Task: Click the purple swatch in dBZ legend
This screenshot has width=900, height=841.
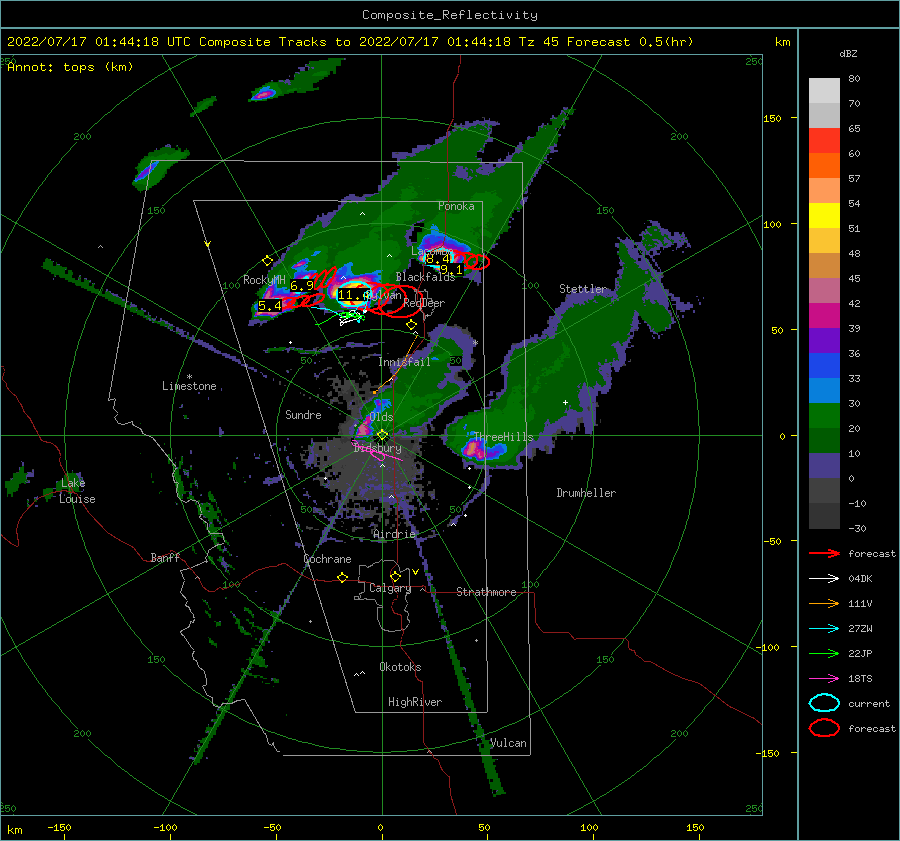Action: 824,341
